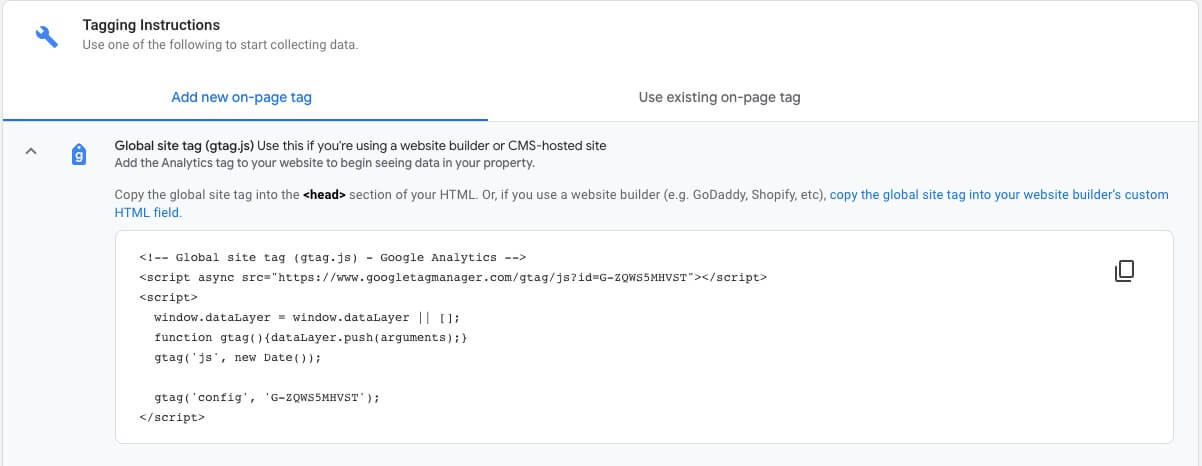Click the bold <head> text in instructions
The width and height of the screenshot is (1202, 466).
point(325,195)
